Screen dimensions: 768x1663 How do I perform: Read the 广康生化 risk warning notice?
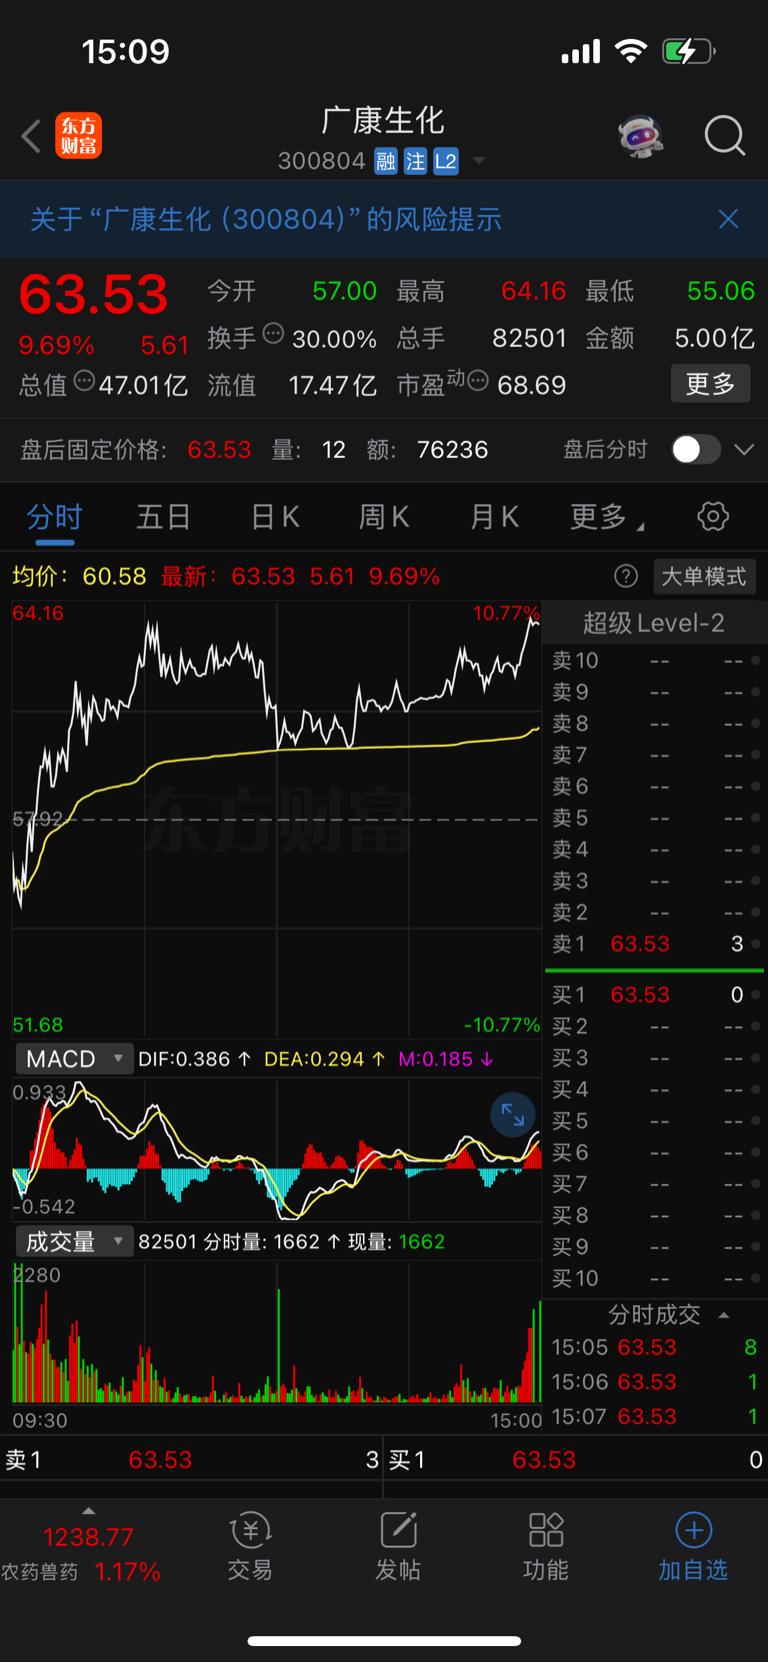coord(265,219)
